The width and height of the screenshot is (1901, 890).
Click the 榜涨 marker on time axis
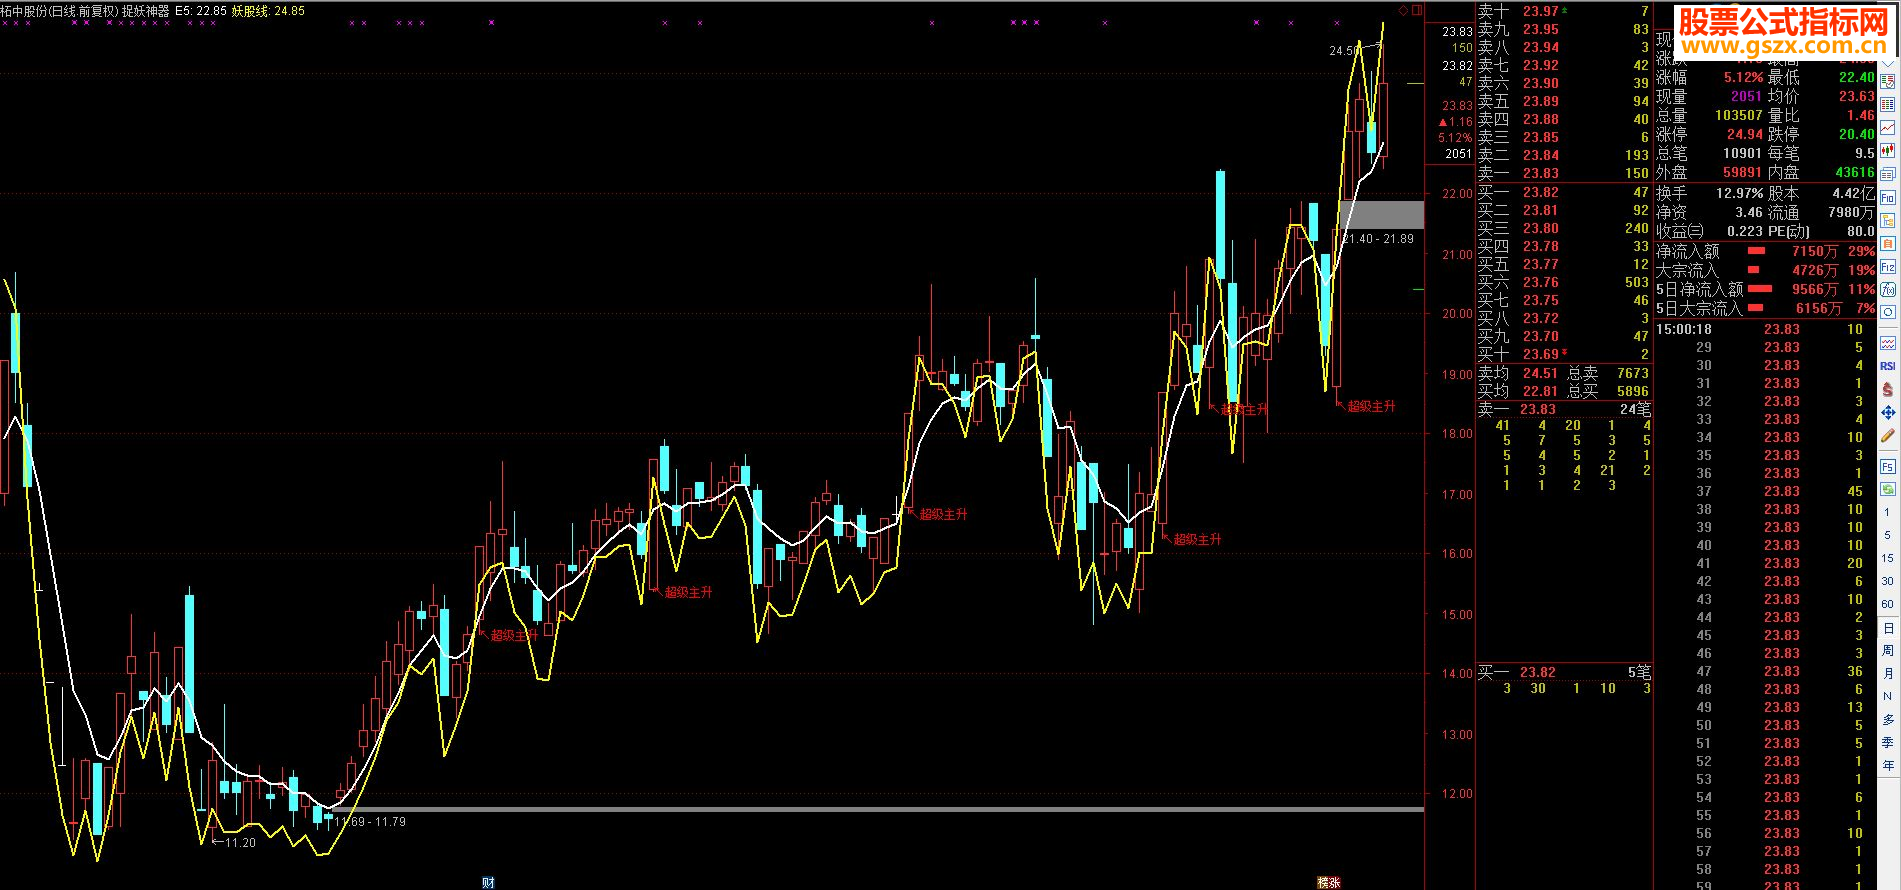pos(1328,882)
